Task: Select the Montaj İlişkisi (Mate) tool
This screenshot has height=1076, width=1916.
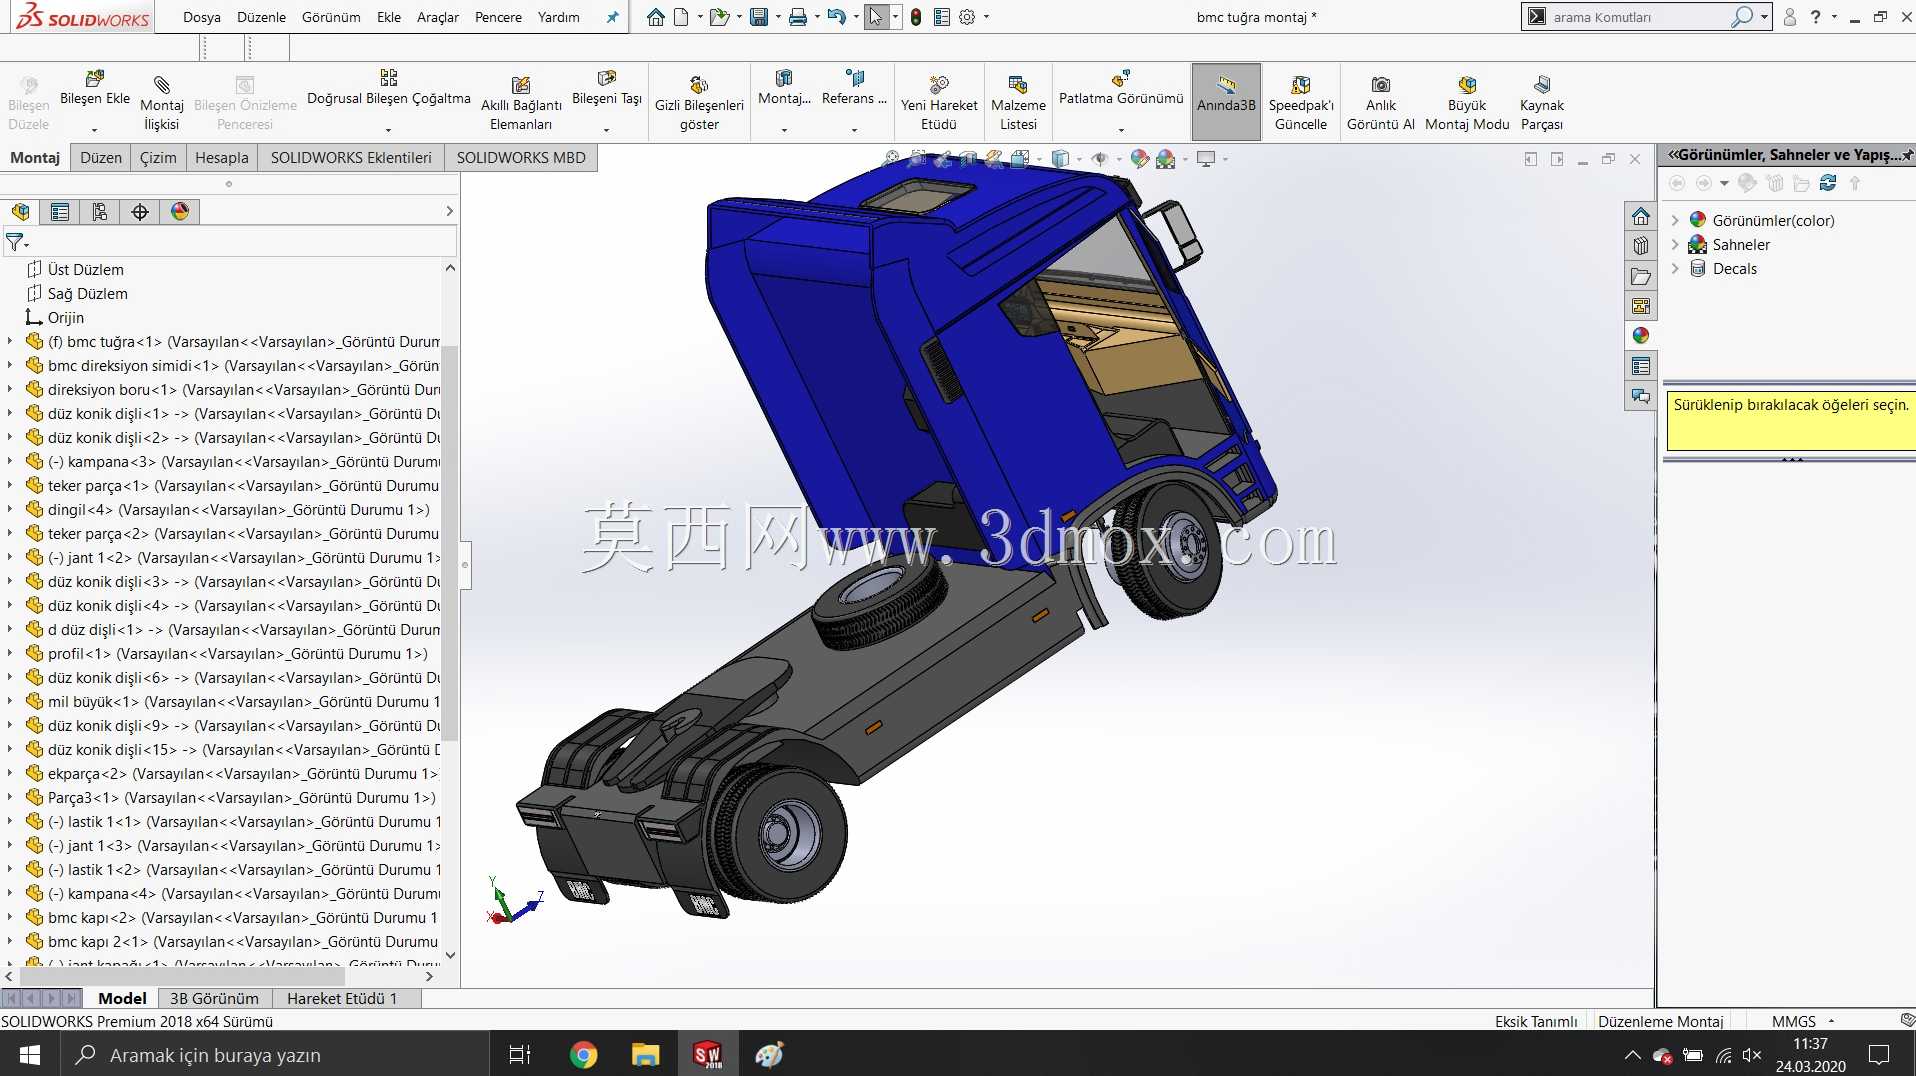Action: [x=162, y=102]
